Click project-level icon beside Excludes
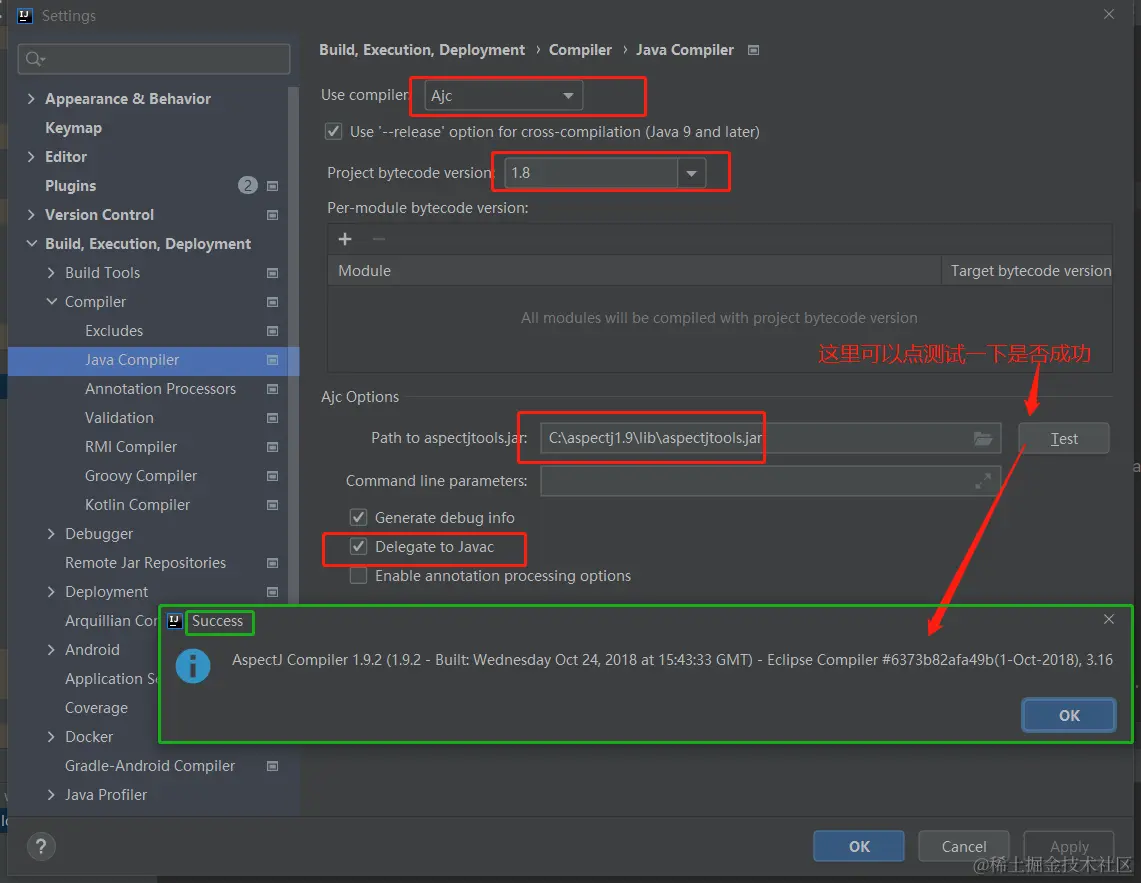The image size is (1141, 883). pos(272,331)
